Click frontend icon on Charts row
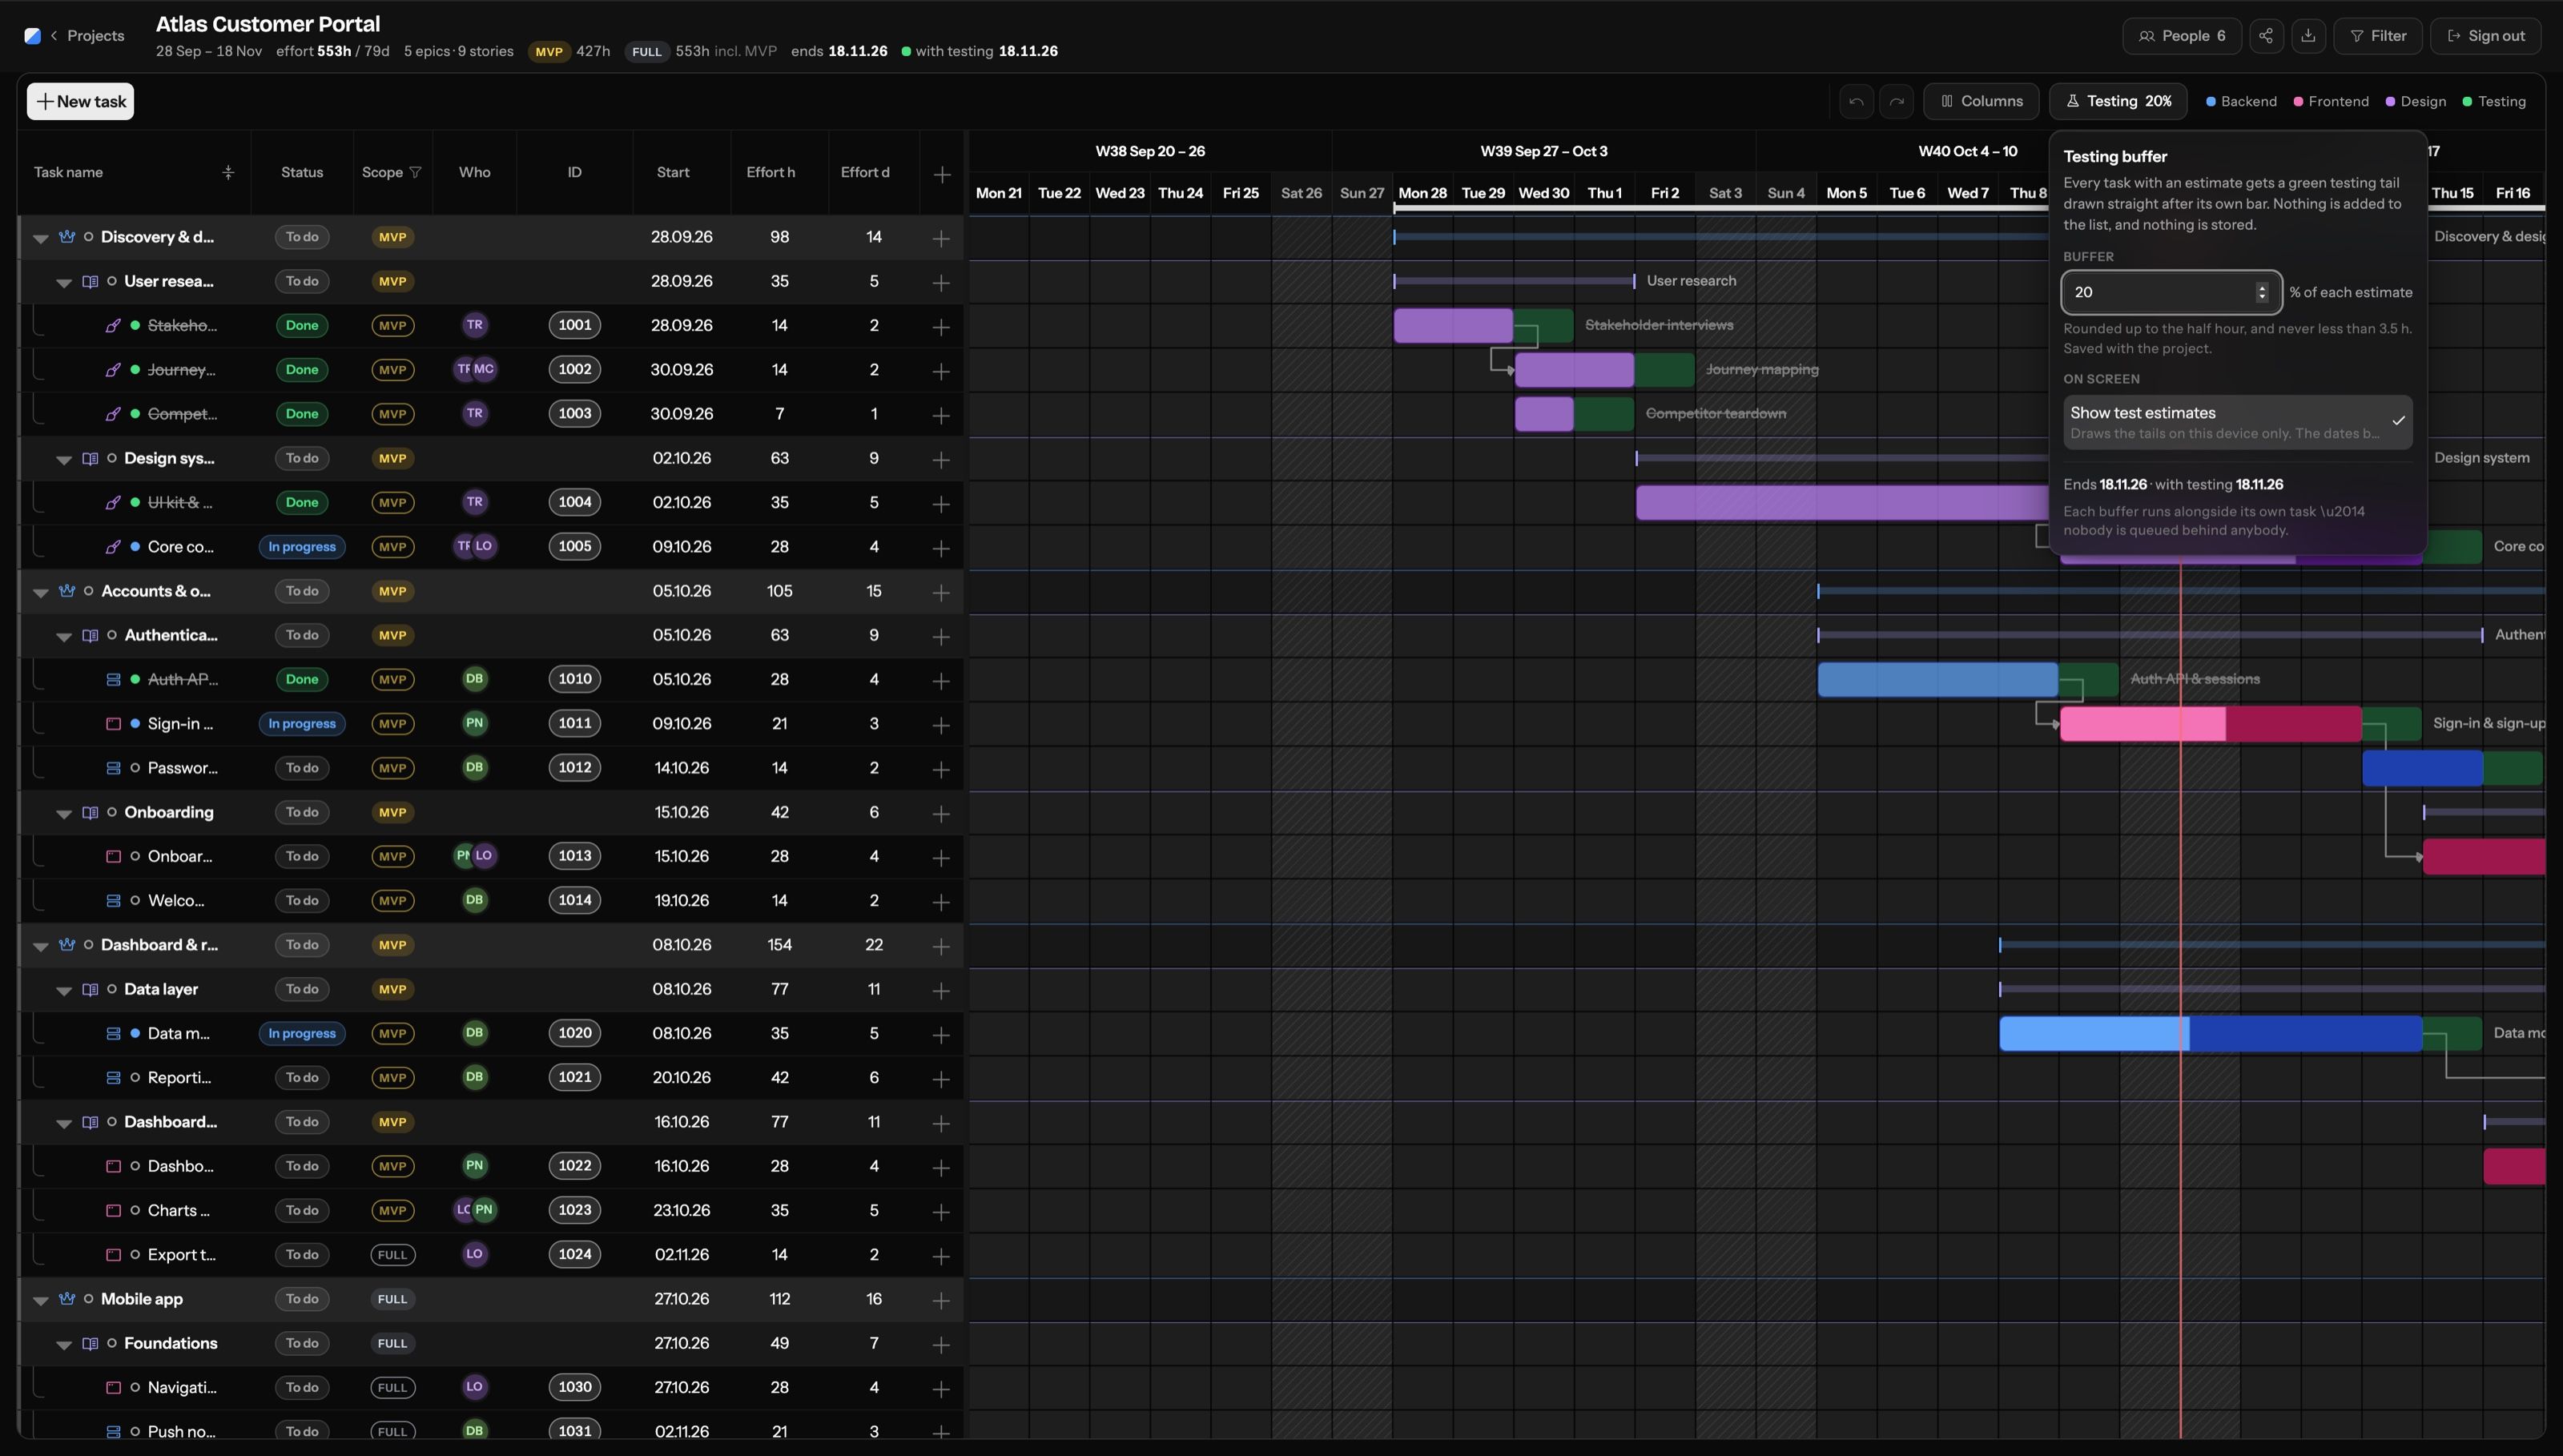The width and height of the screenshot is (2563, 1456). coord(113,1210)
